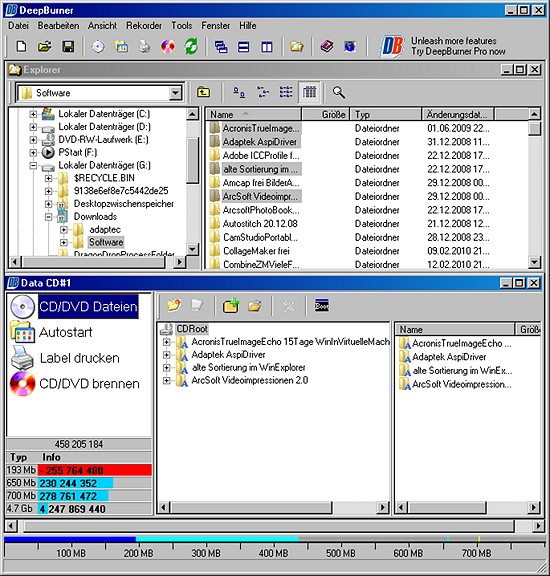
Task: Open Label drucken section
Action: click(x=79, y=358)
